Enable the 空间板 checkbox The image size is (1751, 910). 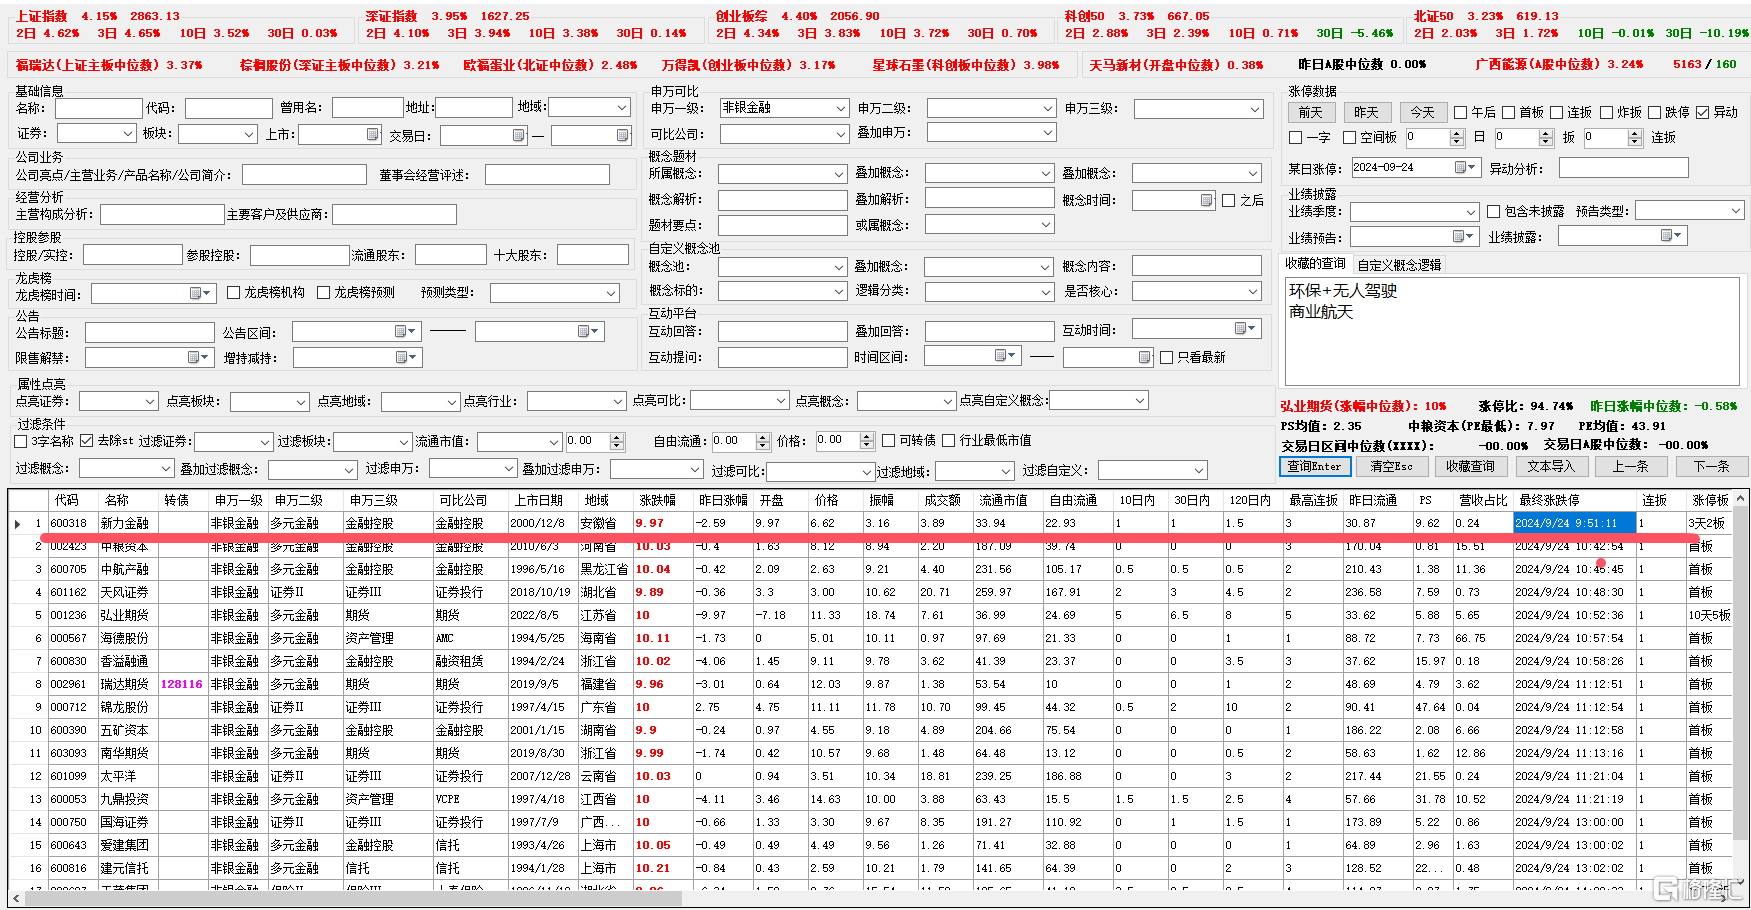point(1349,137)
